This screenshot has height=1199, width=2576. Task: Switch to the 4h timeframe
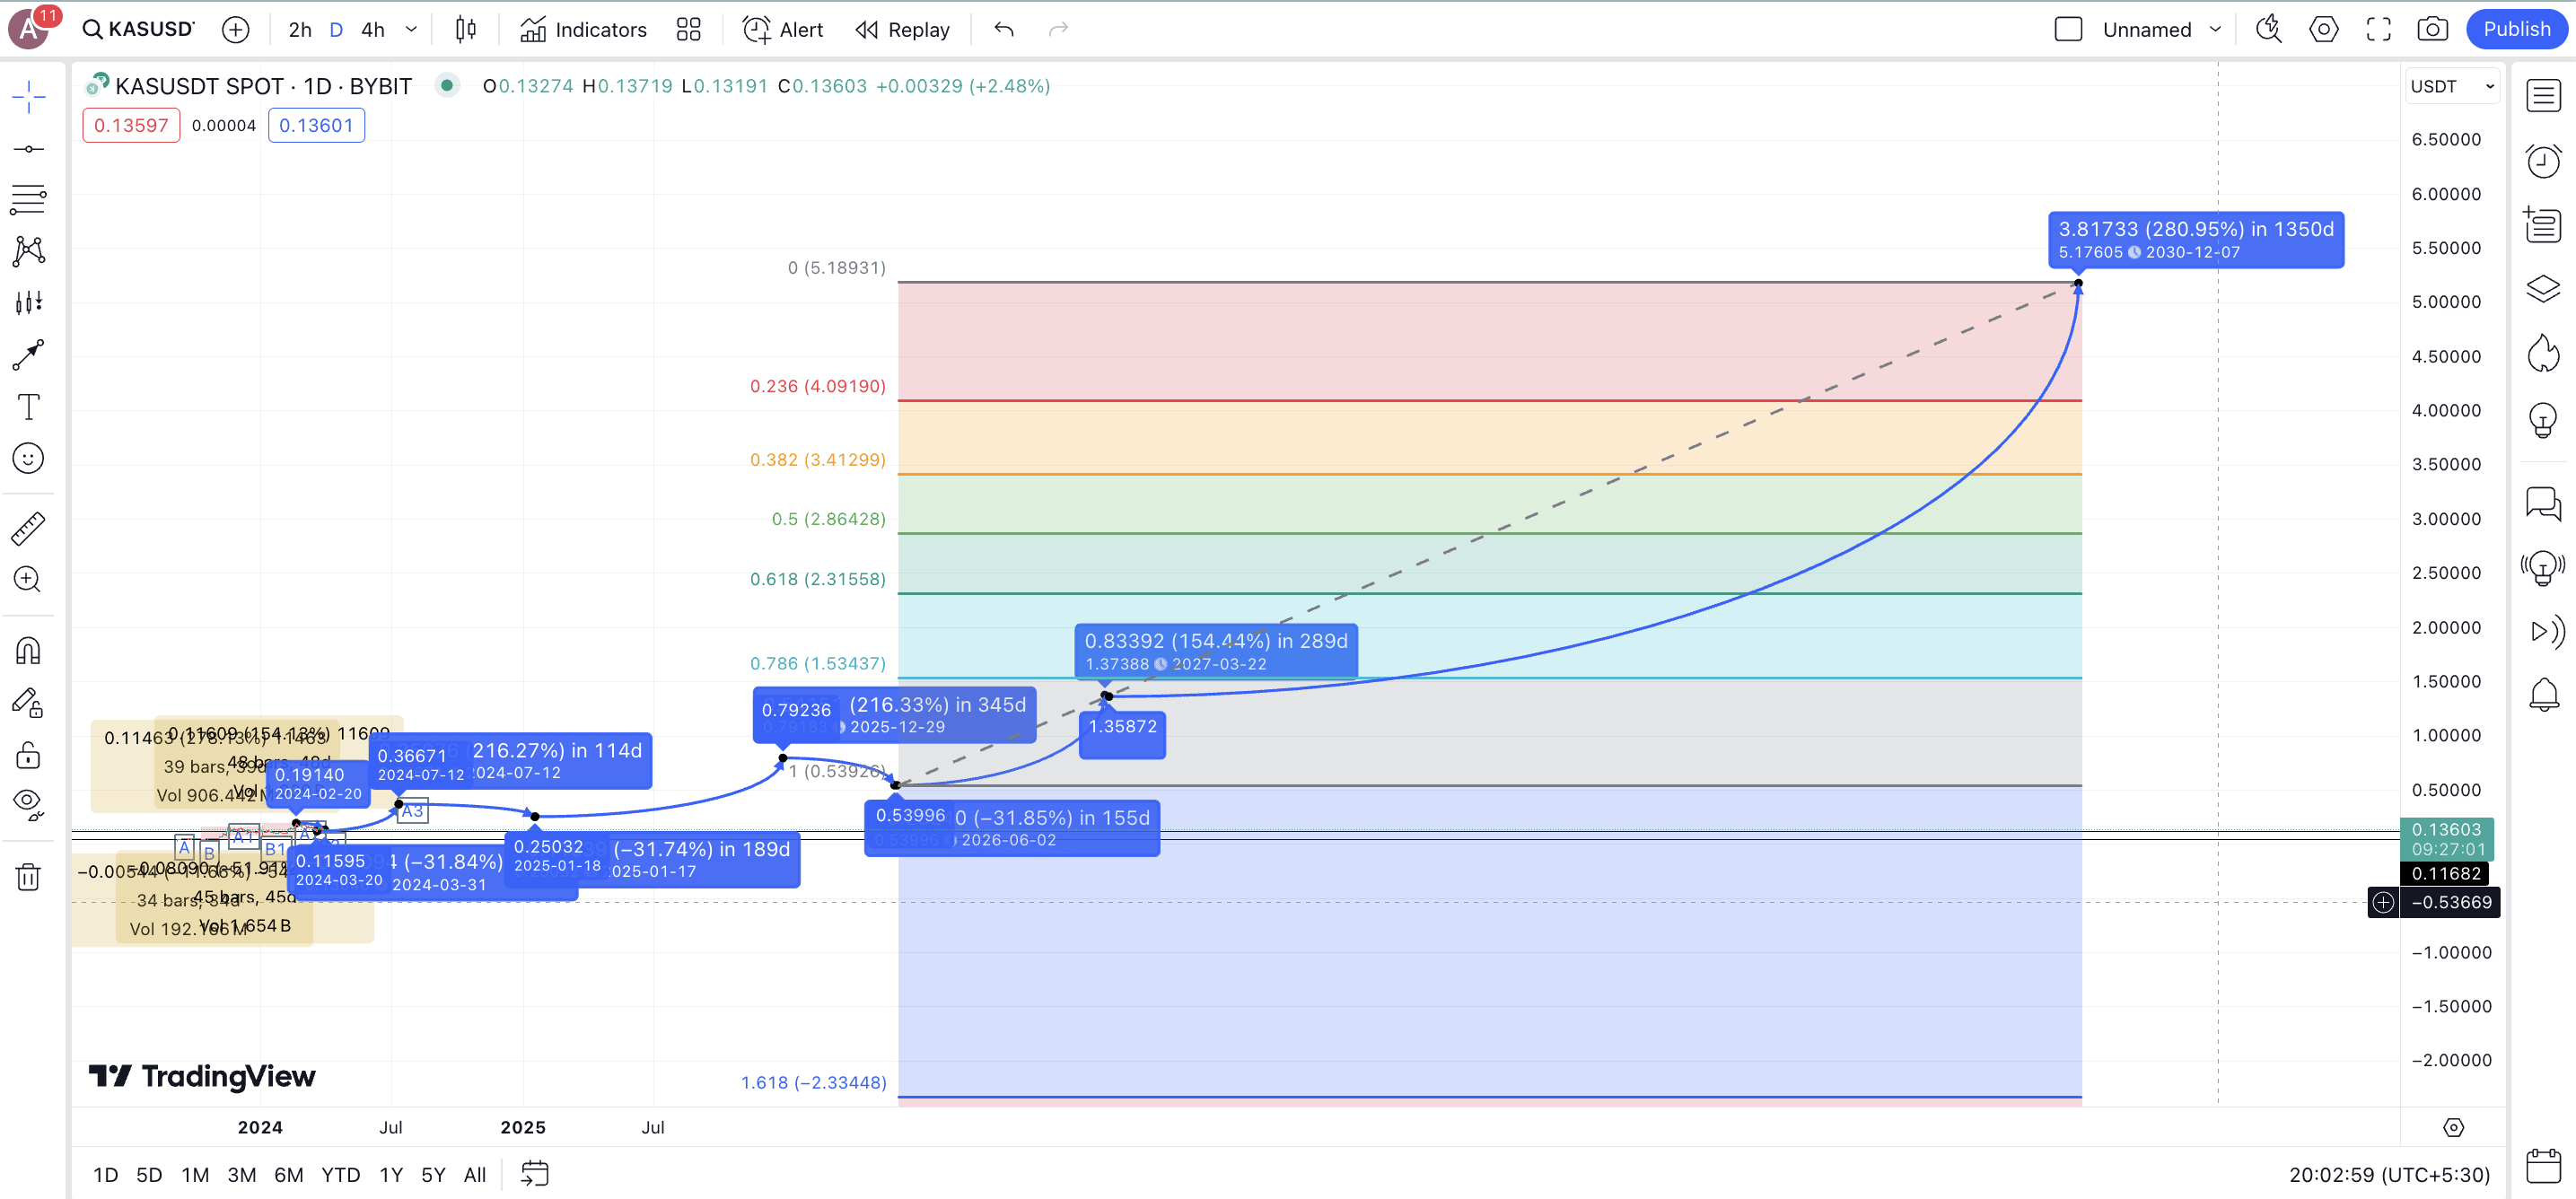click(373, 29)
